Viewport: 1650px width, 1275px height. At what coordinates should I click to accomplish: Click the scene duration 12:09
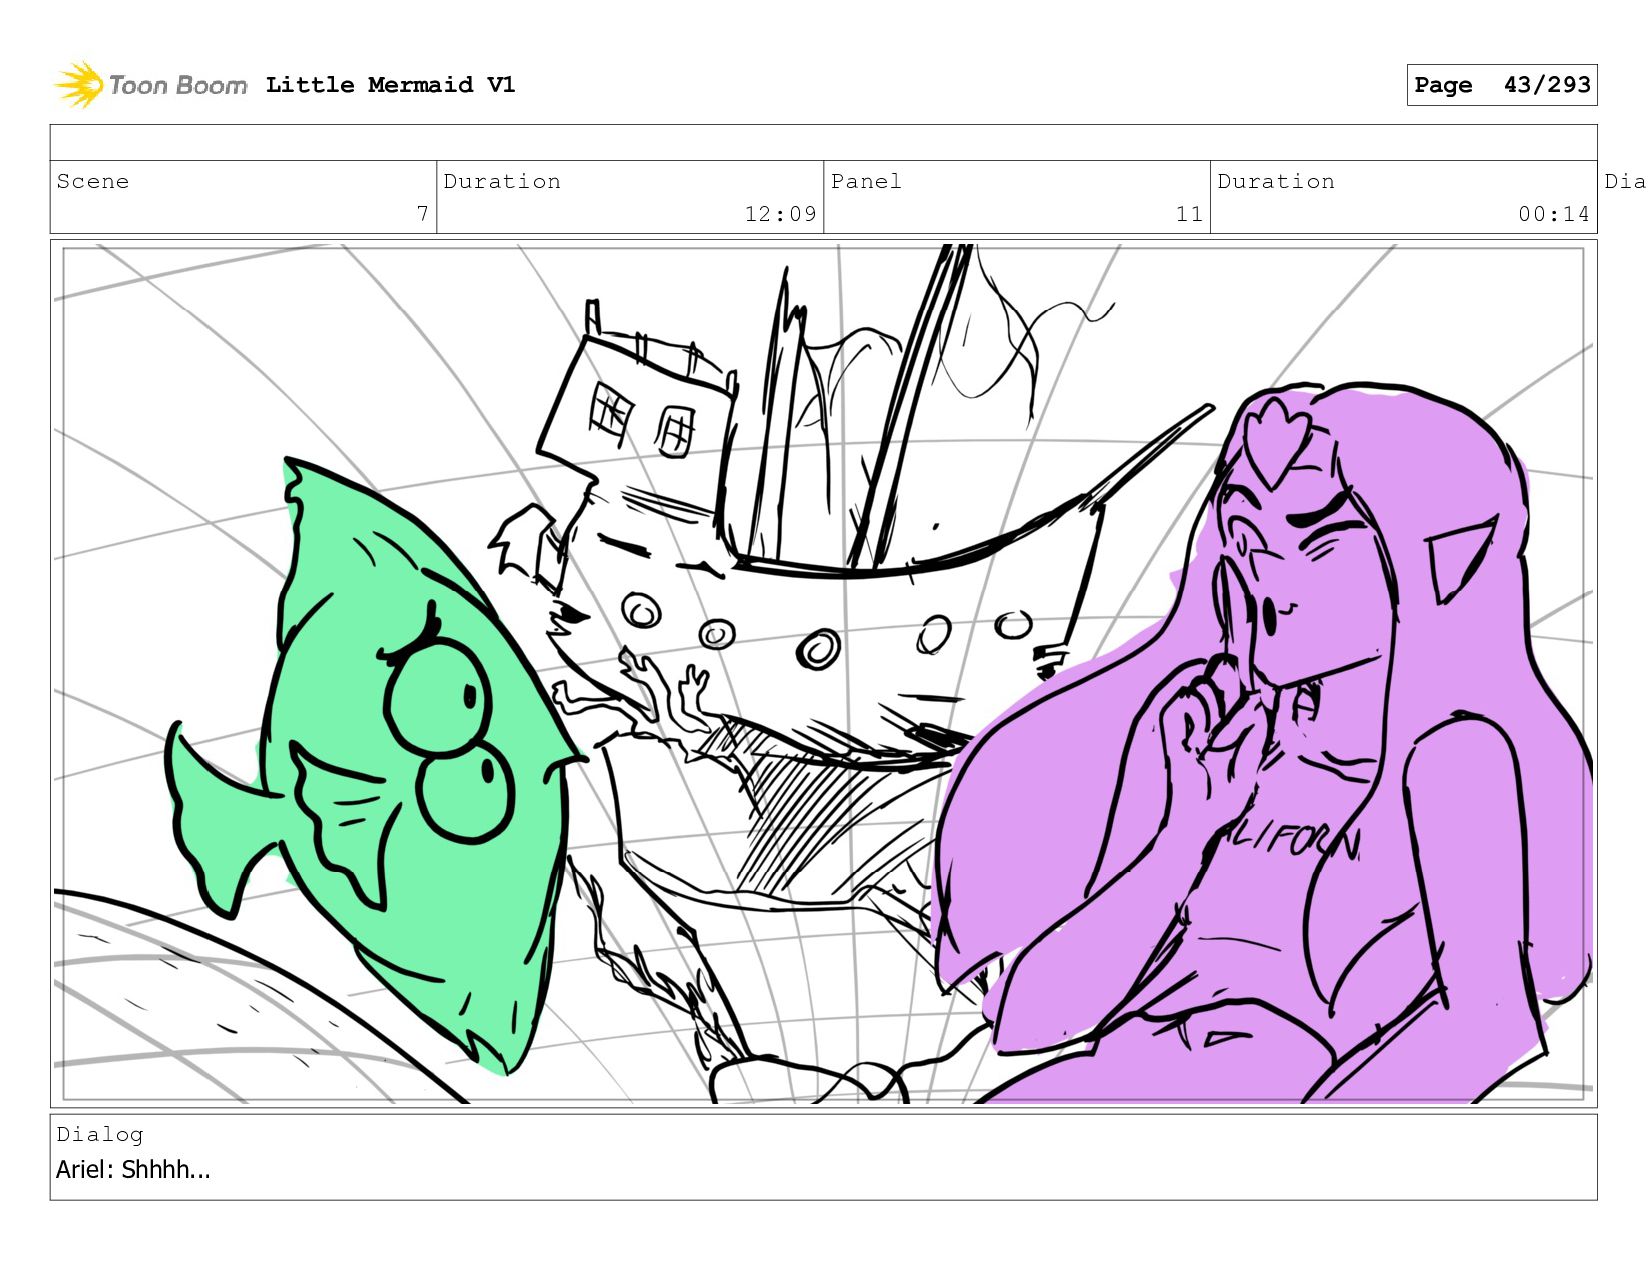click(780, 214)
